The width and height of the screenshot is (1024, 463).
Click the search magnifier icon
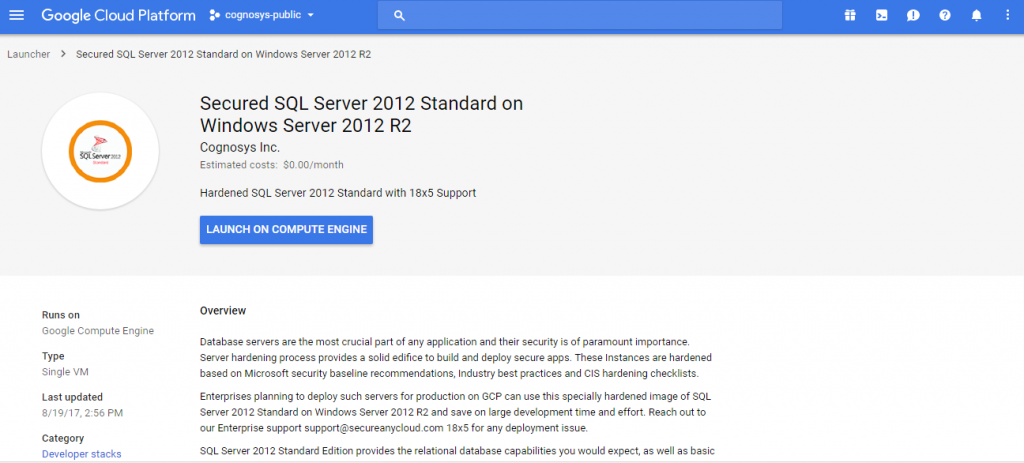[x=399, y=15]
